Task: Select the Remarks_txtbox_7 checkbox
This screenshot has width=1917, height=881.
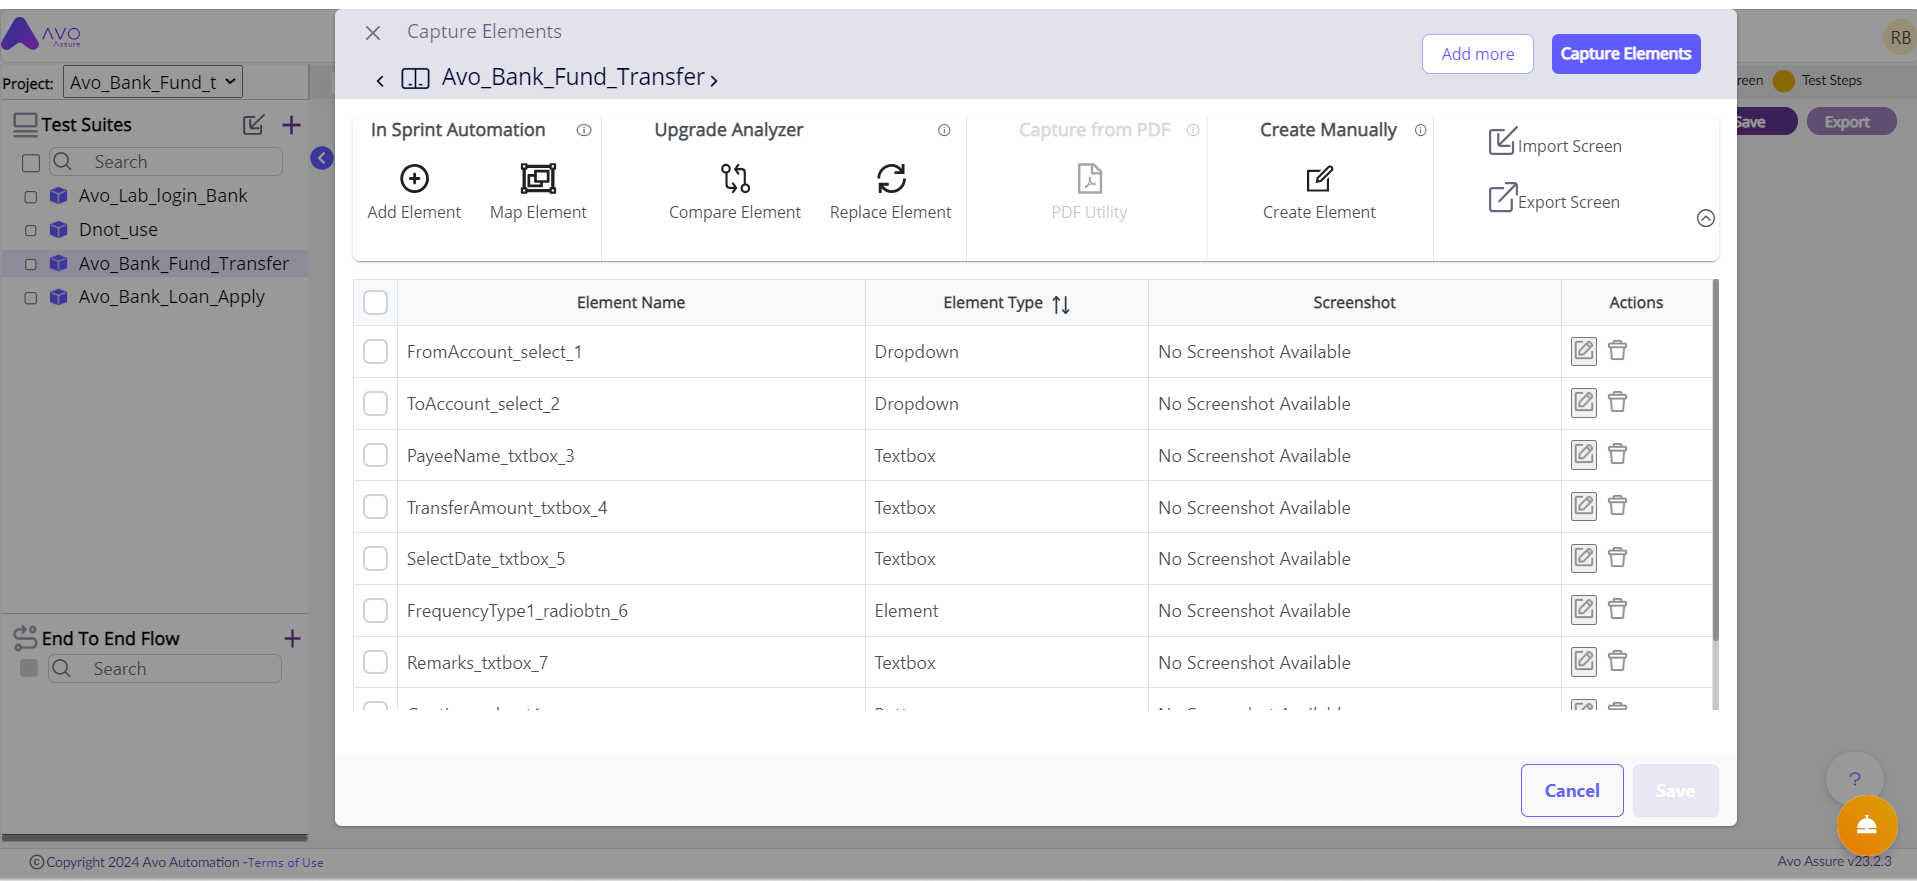Action: [x=376, y=662]
